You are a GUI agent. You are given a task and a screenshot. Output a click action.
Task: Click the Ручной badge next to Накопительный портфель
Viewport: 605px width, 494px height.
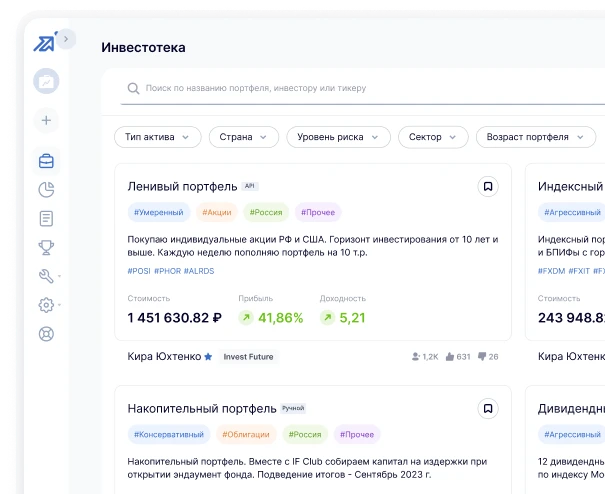[293, 408]
